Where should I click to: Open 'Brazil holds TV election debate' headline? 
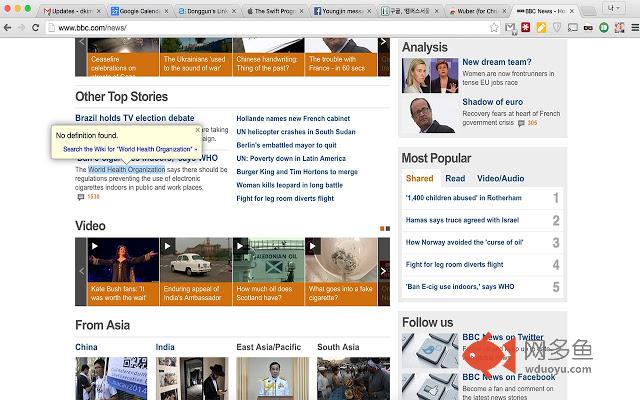[135, 118]
